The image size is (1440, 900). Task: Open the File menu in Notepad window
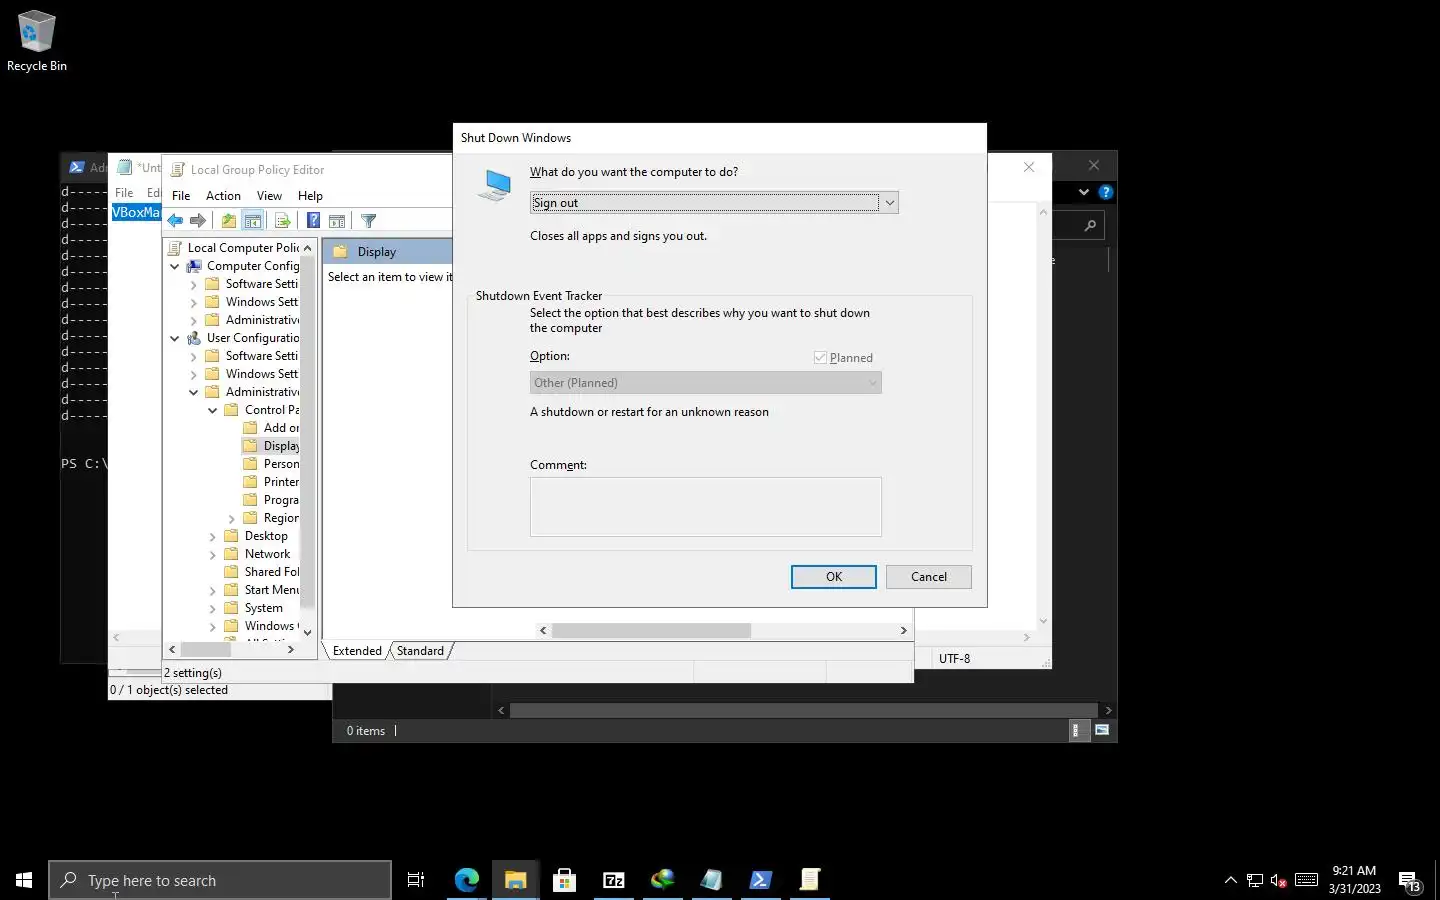coord(124,193)
